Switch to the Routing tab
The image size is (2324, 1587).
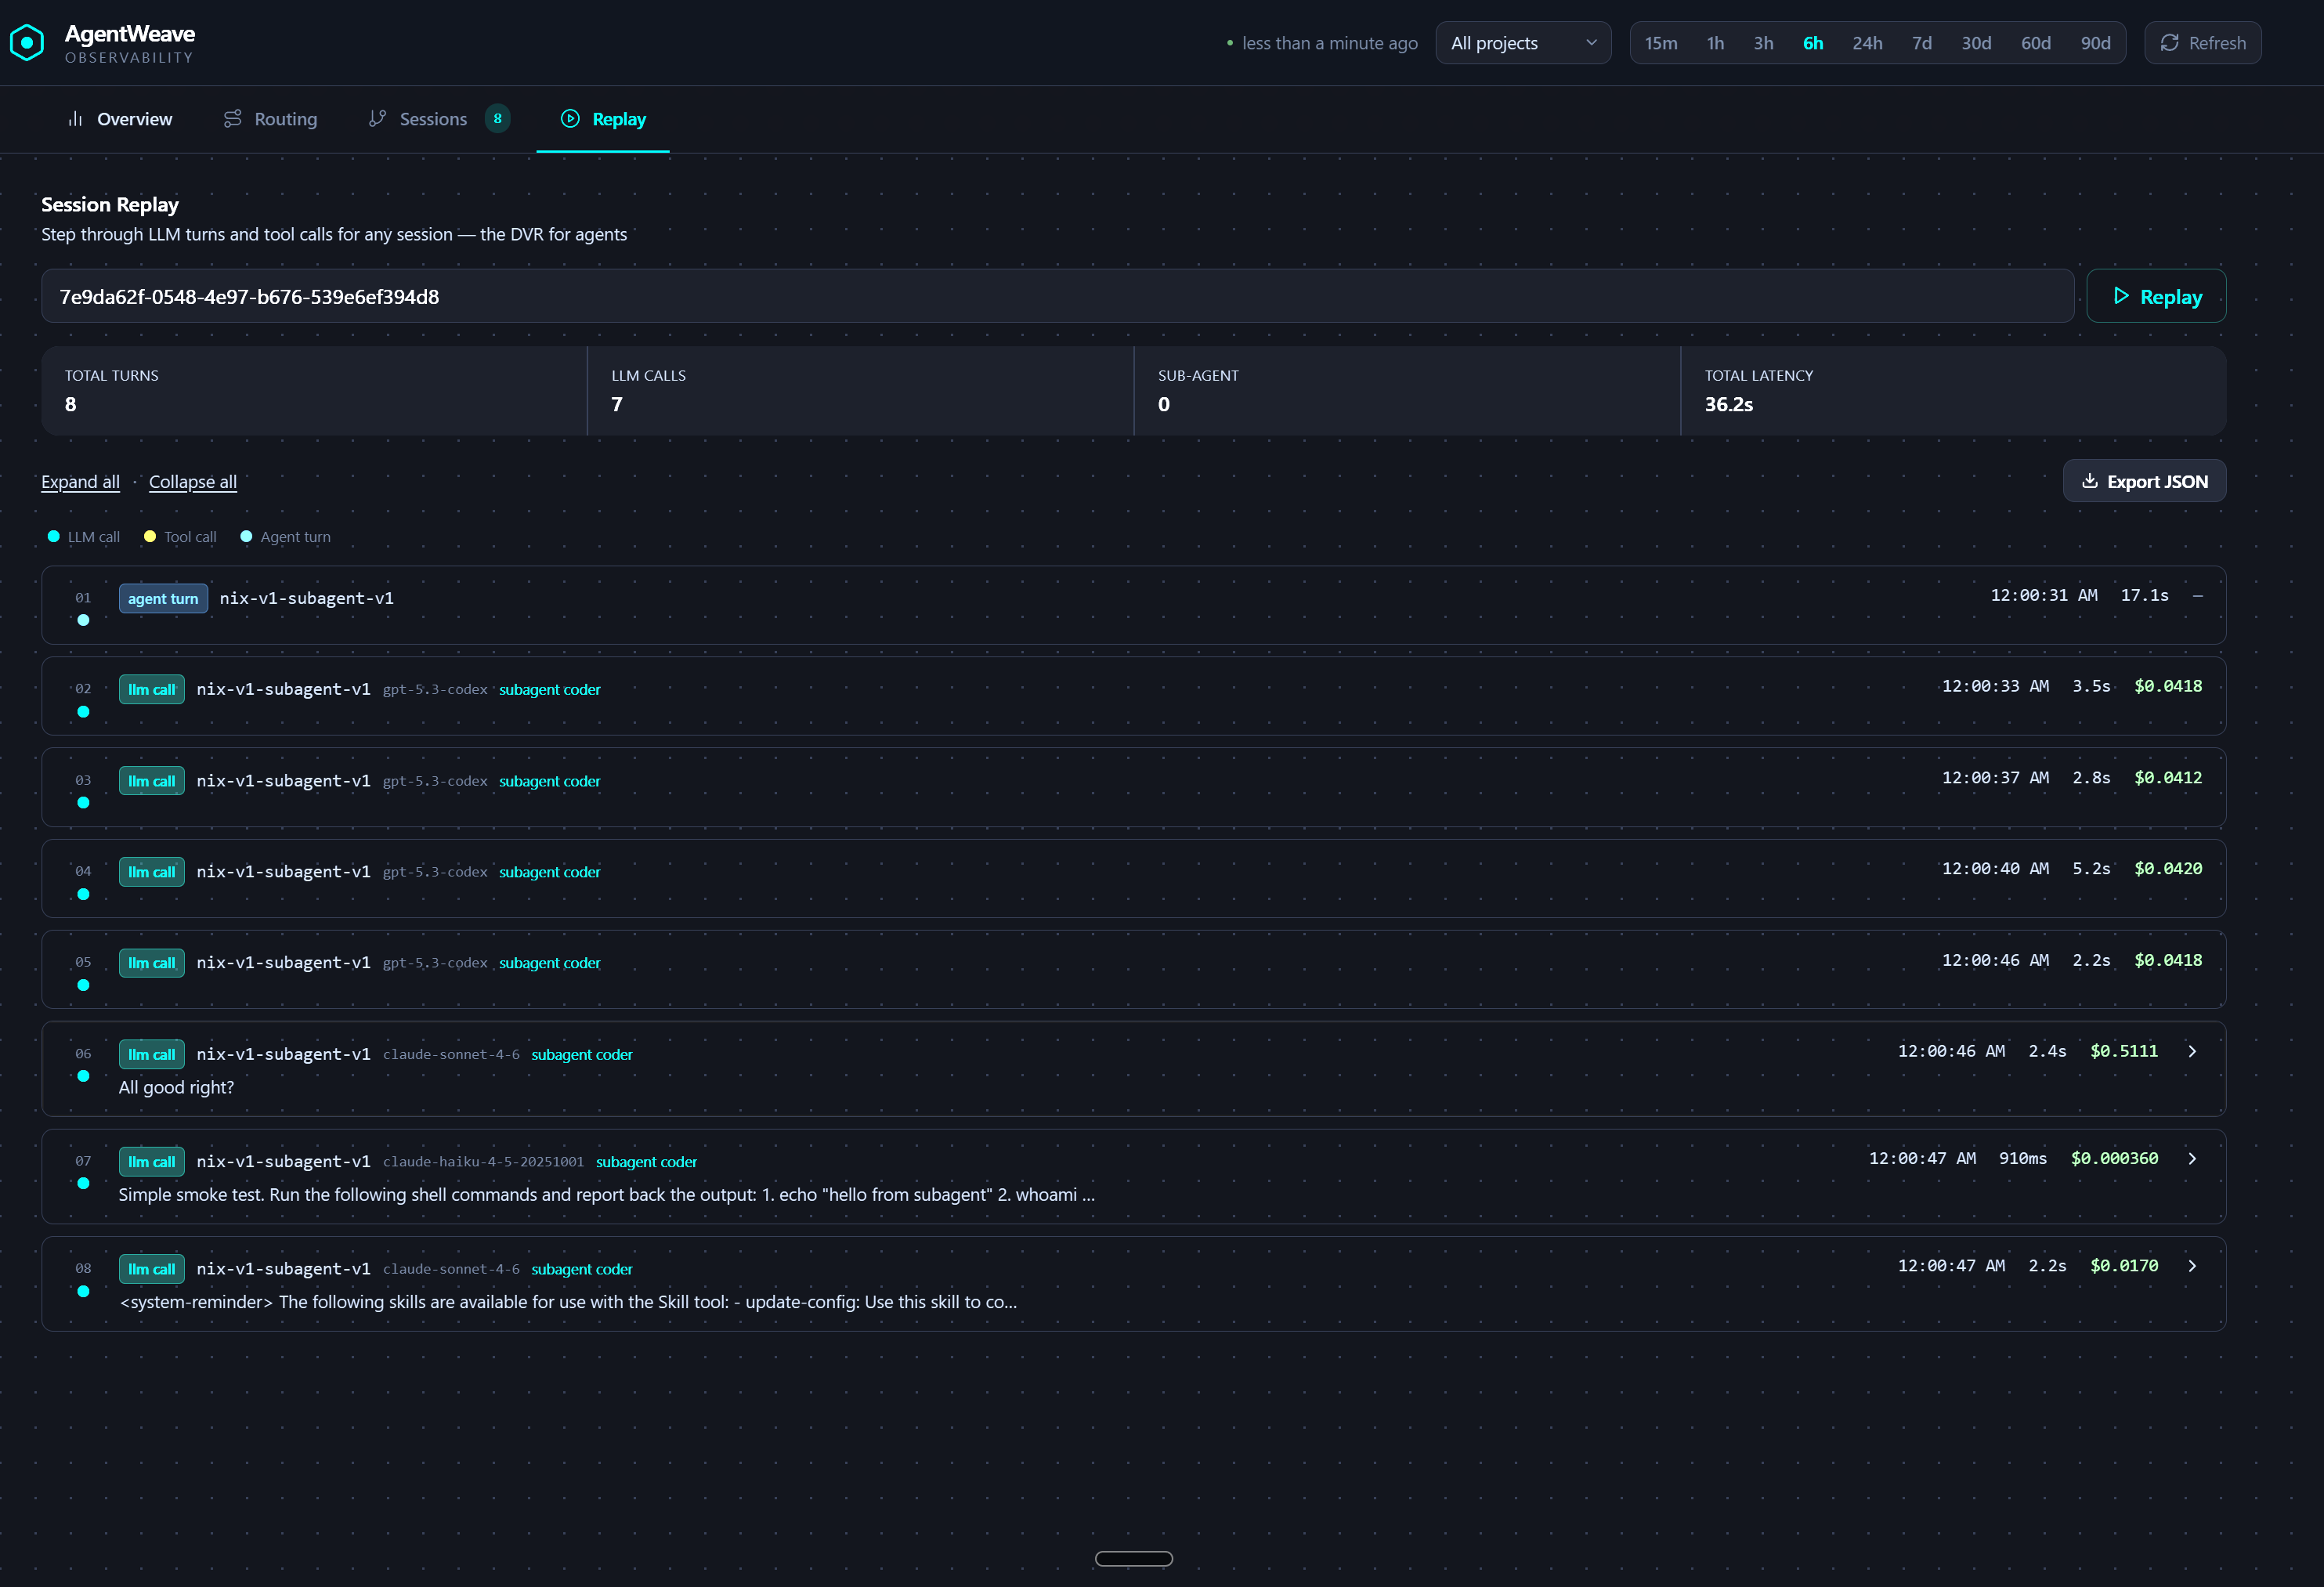pos(270,119)
